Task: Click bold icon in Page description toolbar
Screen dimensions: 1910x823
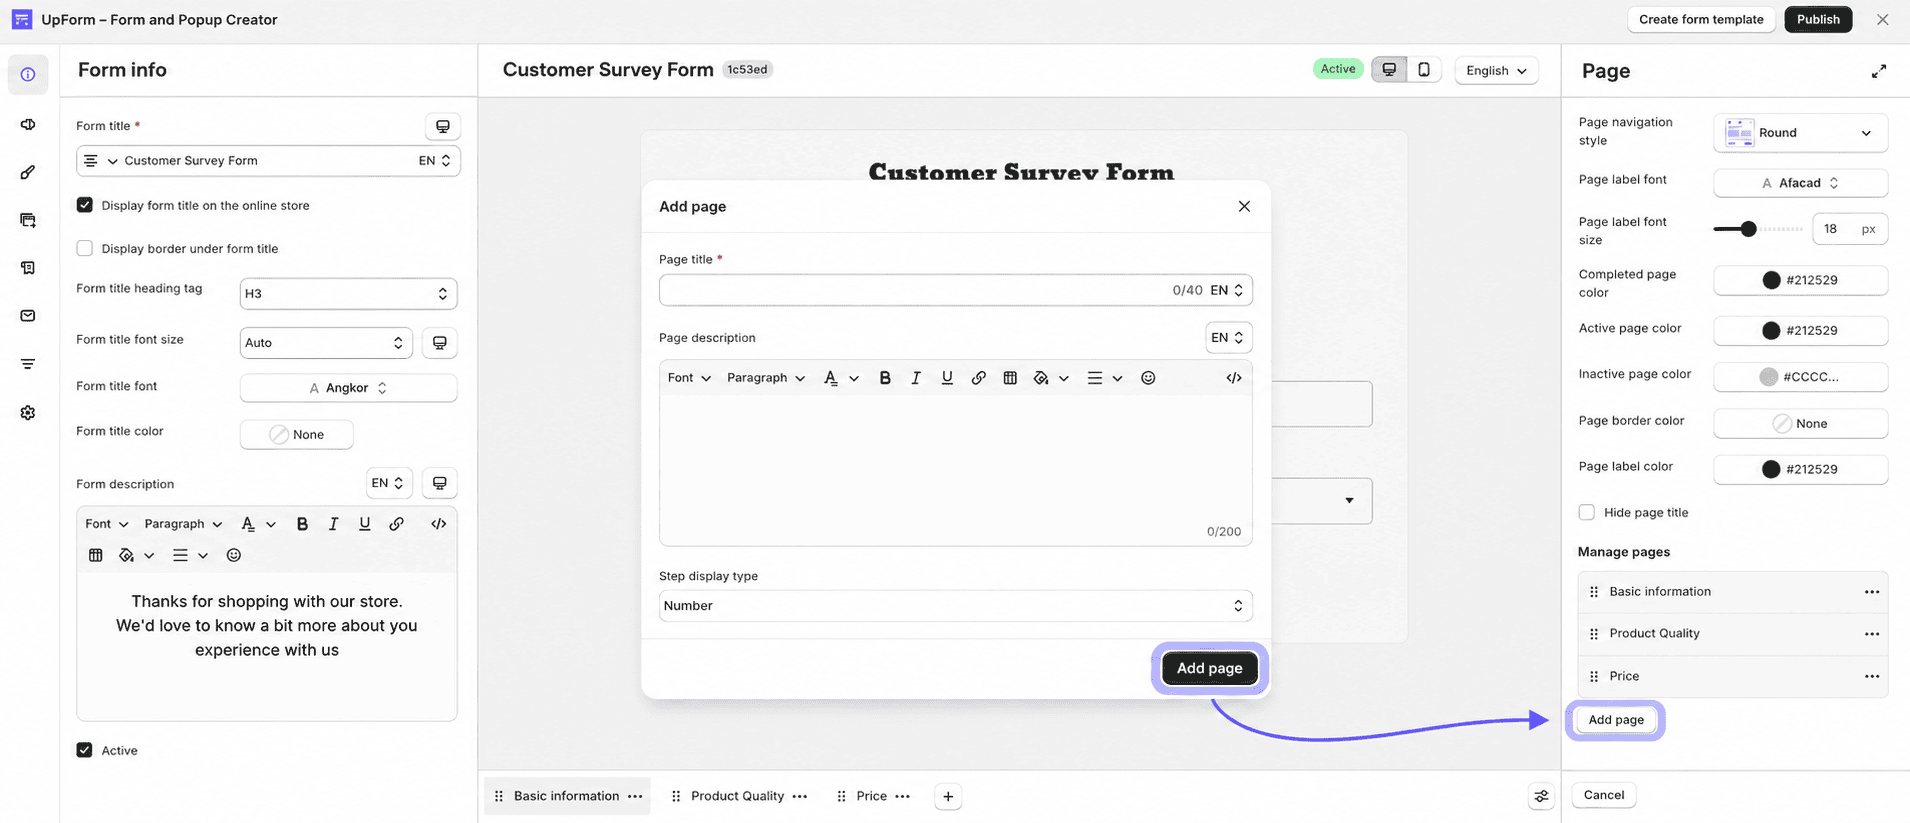Action: coord(885,378)
